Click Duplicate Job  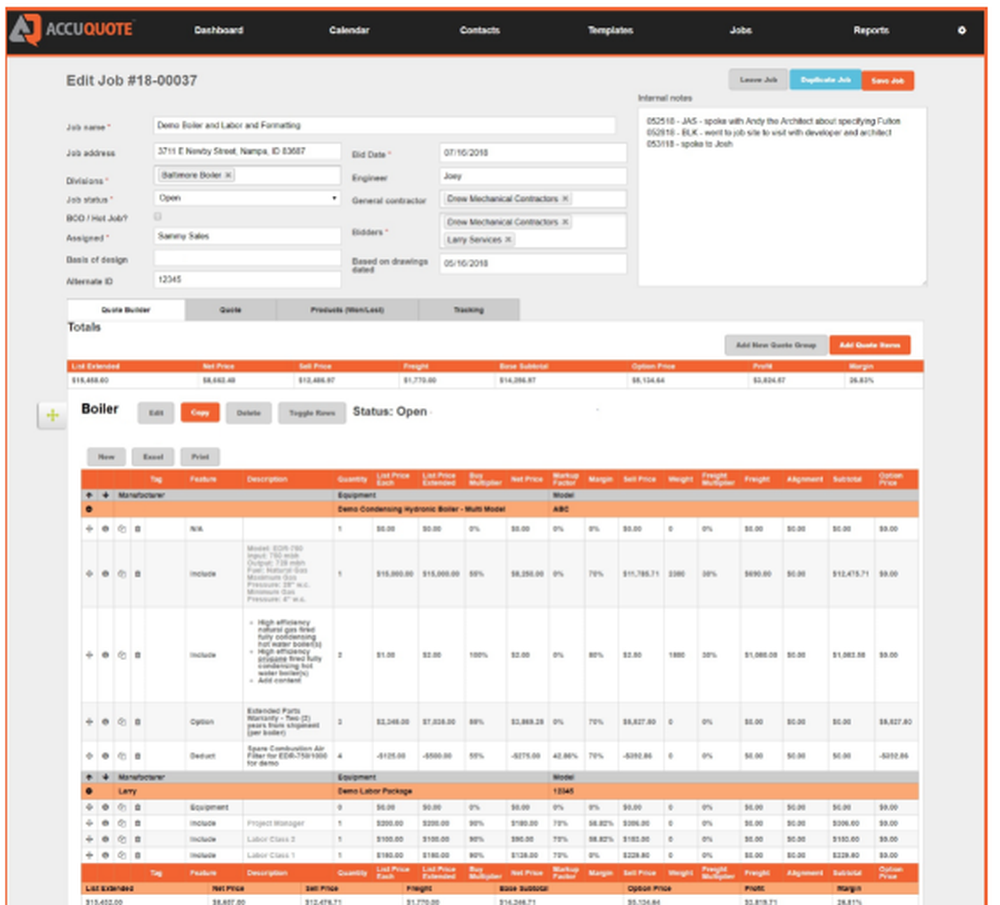(825, 80)
